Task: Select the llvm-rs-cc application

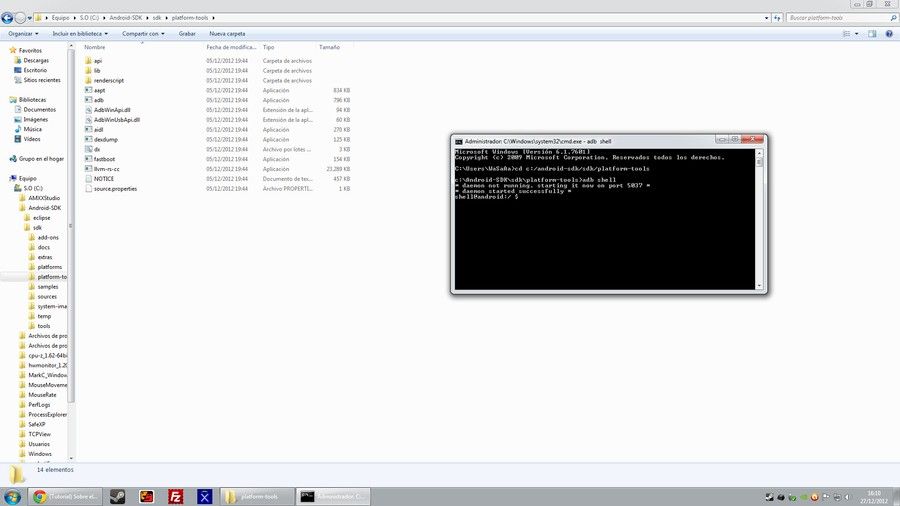Action: (107, 169)
